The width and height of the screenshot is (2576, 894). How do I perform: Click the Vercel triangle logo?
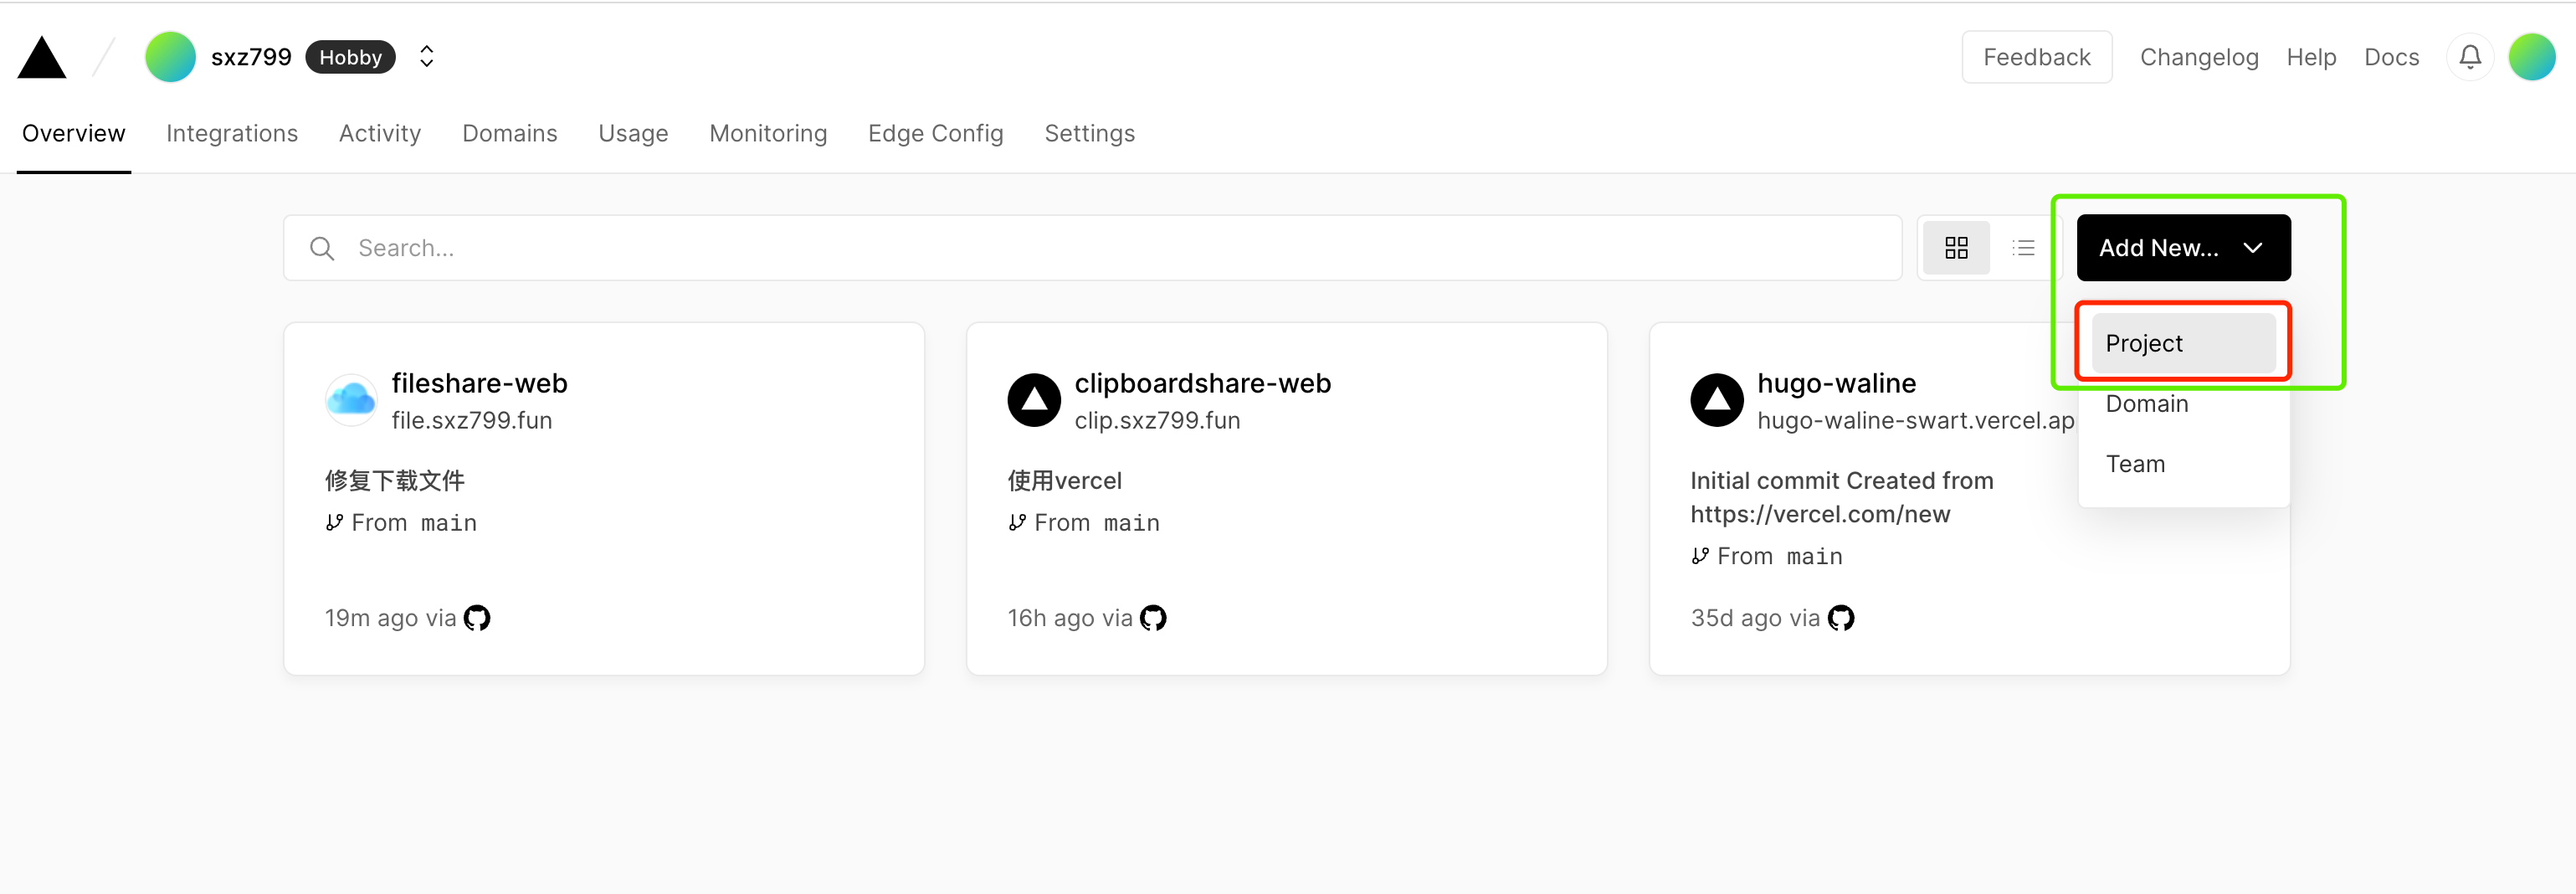[x=42, y=57]
